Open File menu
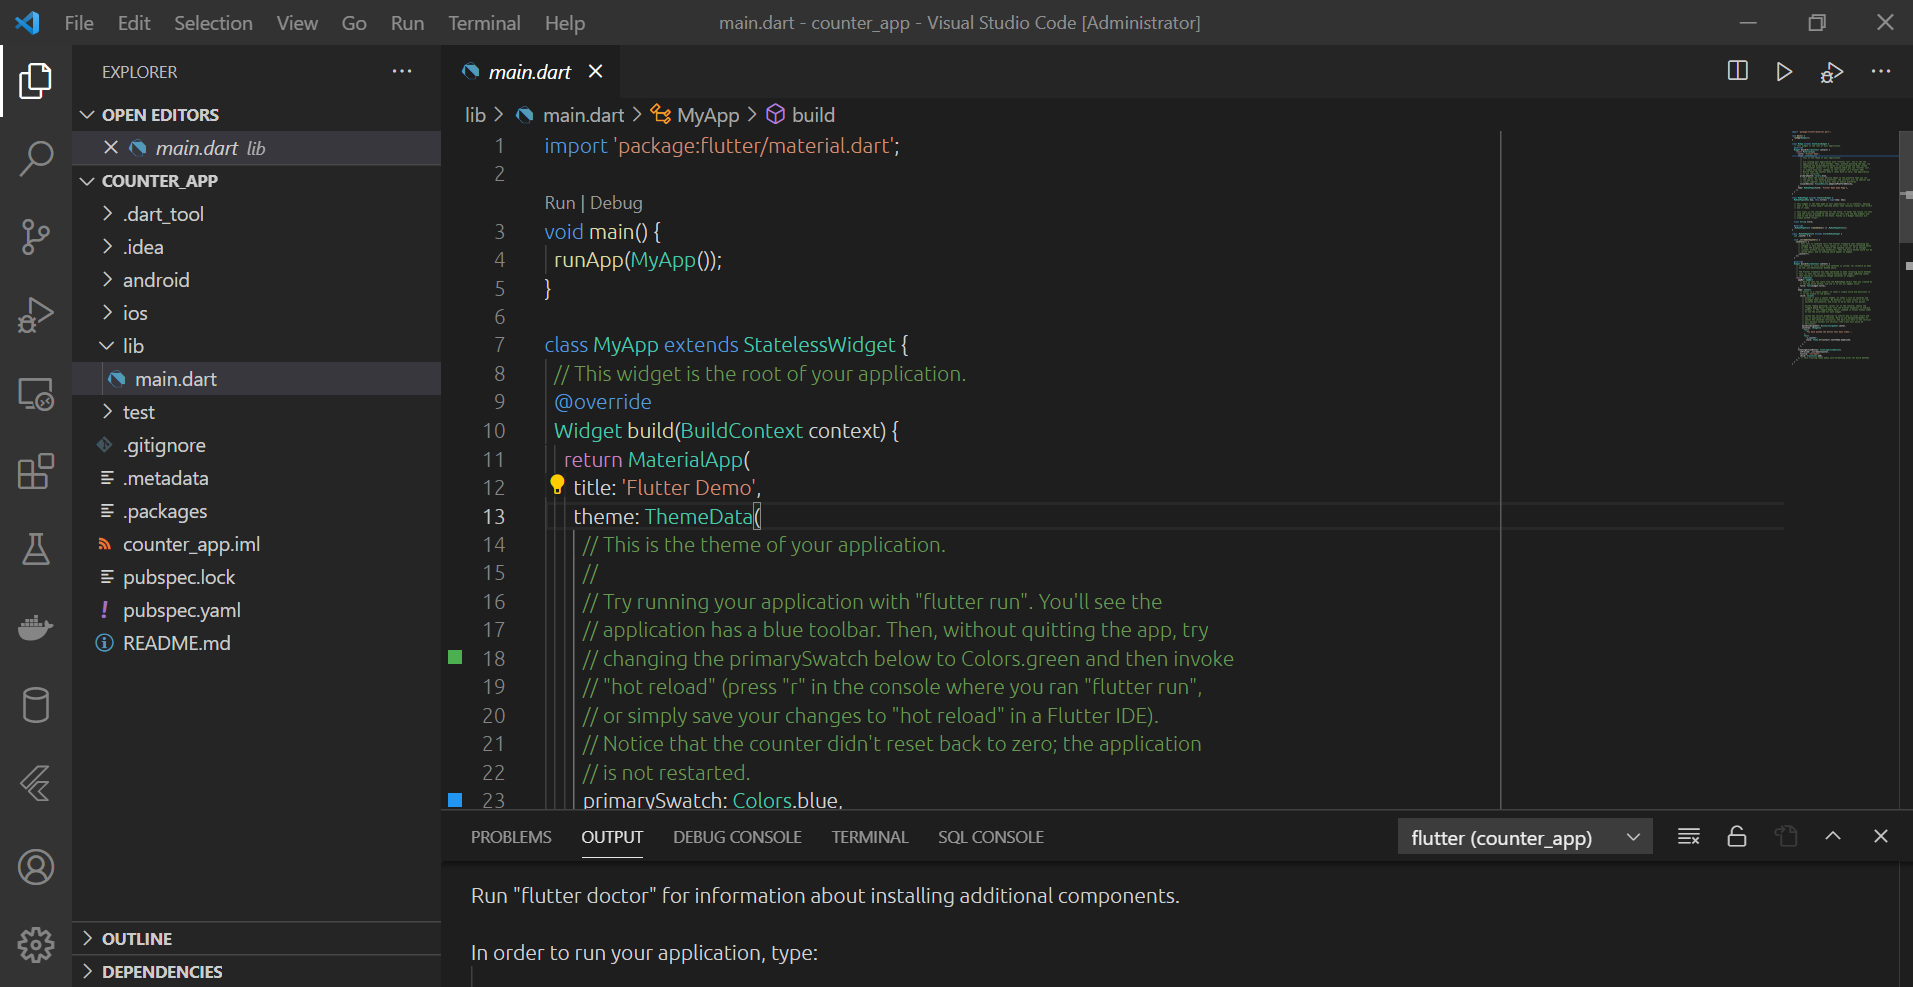 pos(79,23)
